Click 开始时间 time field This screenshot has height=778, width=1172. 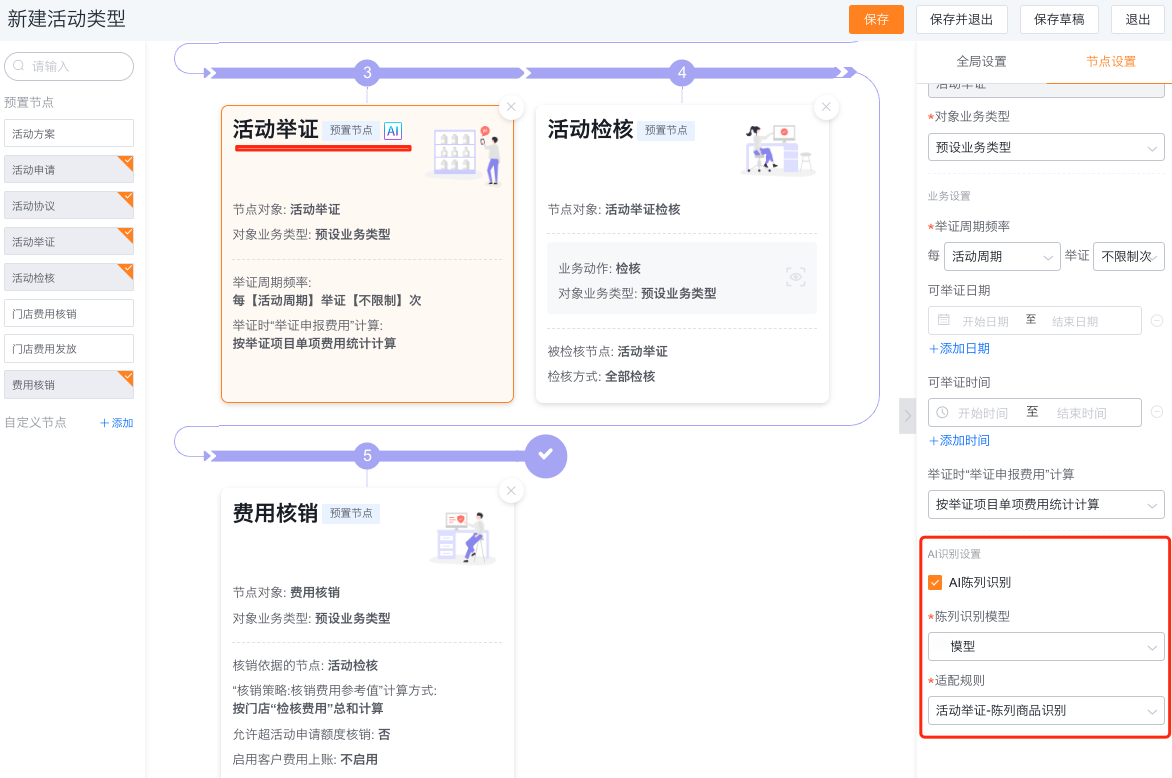(x=983, y=413)
